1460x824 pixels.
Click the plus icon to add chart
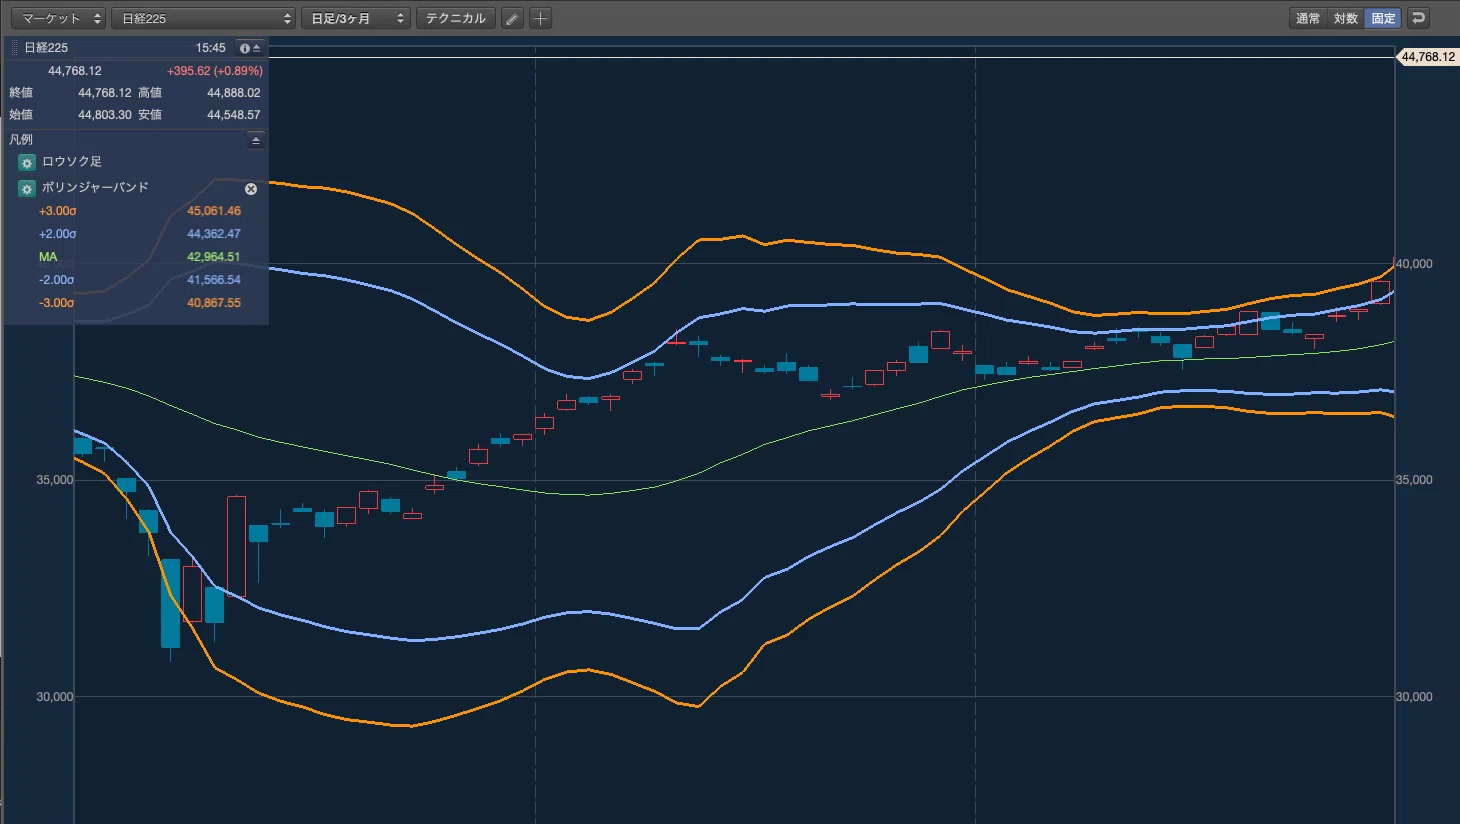(x=540, y=18)
